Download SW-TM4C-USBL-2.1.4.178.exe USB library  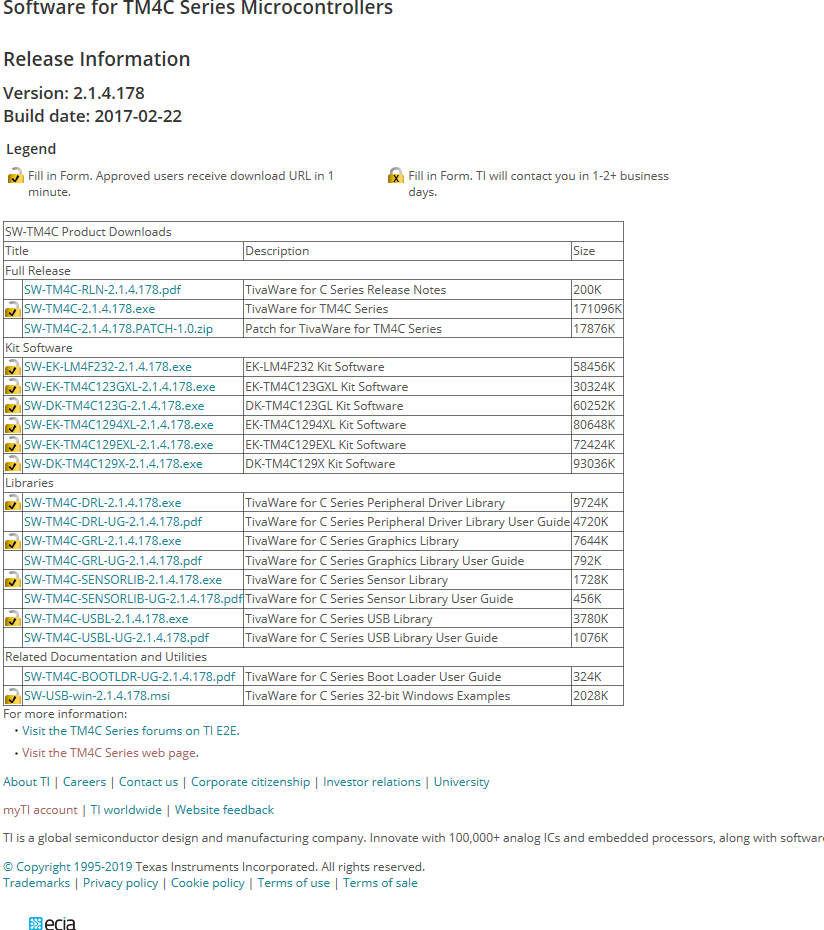(106, 619)
